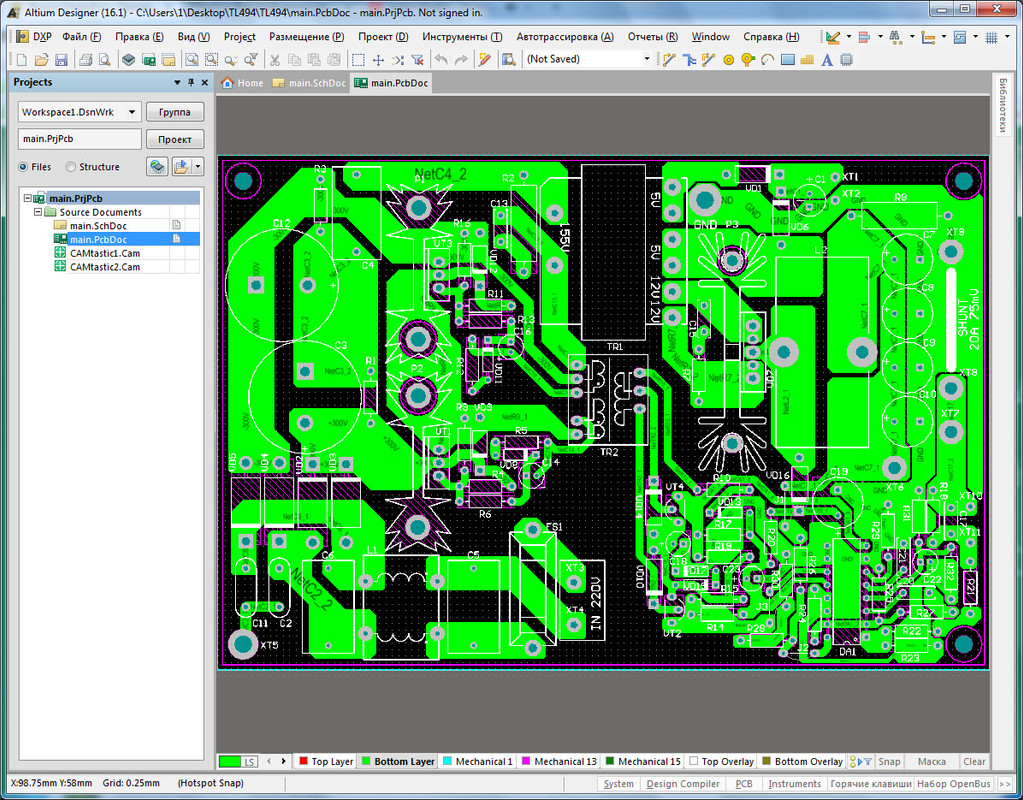Select the Structure radio button

70,167
